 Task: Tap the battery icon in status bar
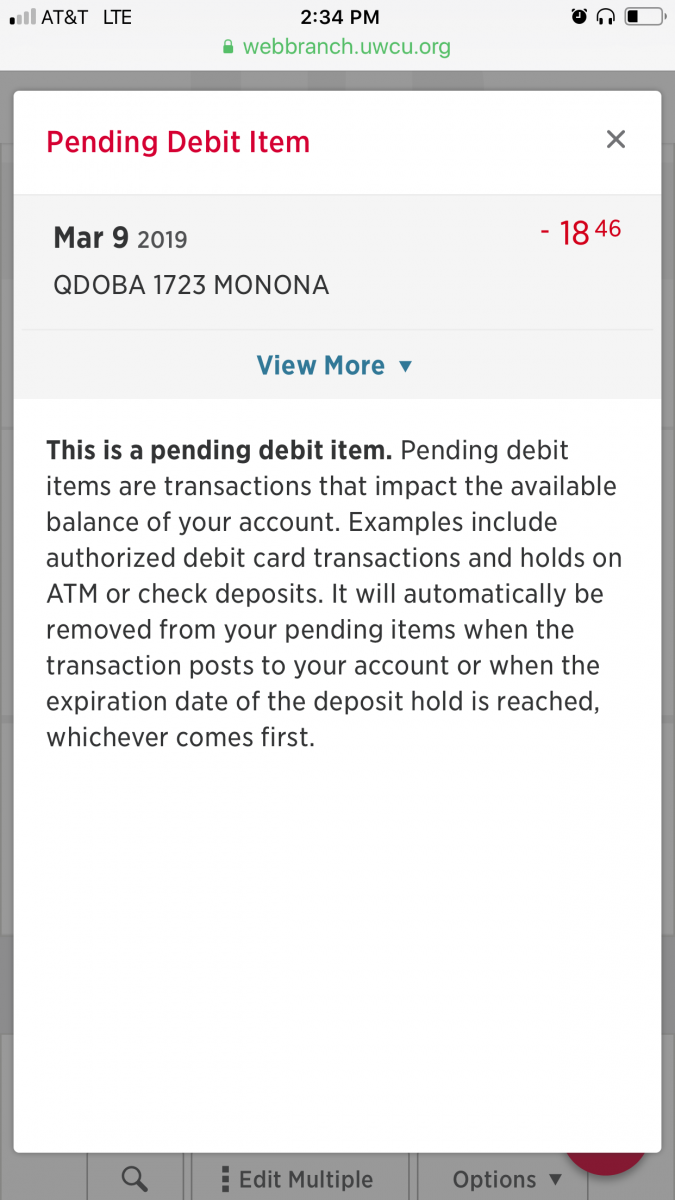(x=644, y=16)
